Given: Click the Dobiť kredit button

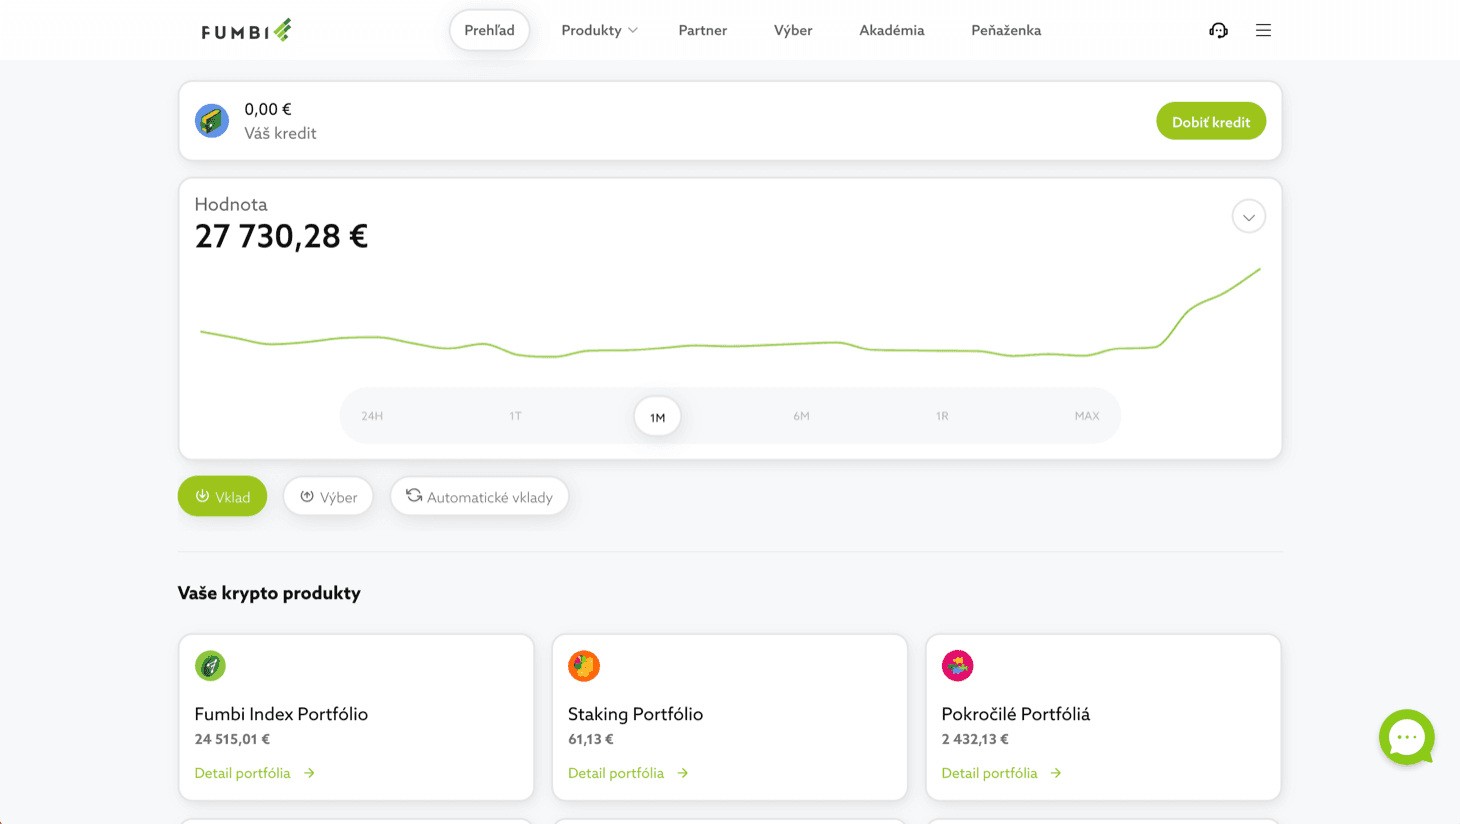Looking at the screenshot, I should pos(1211,121).
